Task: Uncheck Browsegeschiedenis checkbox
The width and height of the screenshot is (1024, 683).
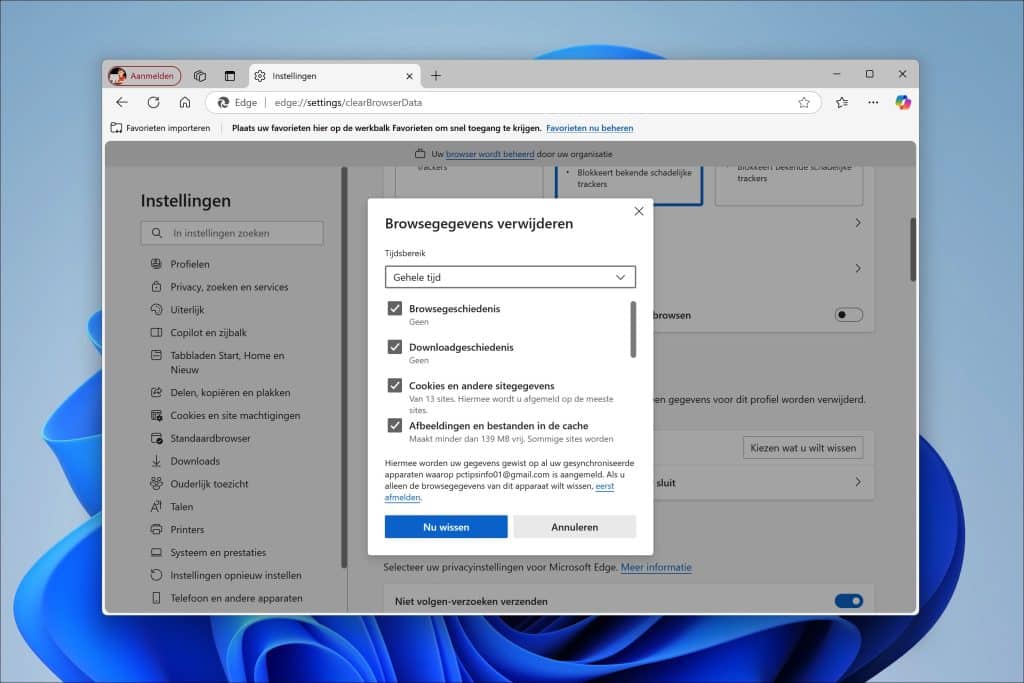Action: point(394,308)
